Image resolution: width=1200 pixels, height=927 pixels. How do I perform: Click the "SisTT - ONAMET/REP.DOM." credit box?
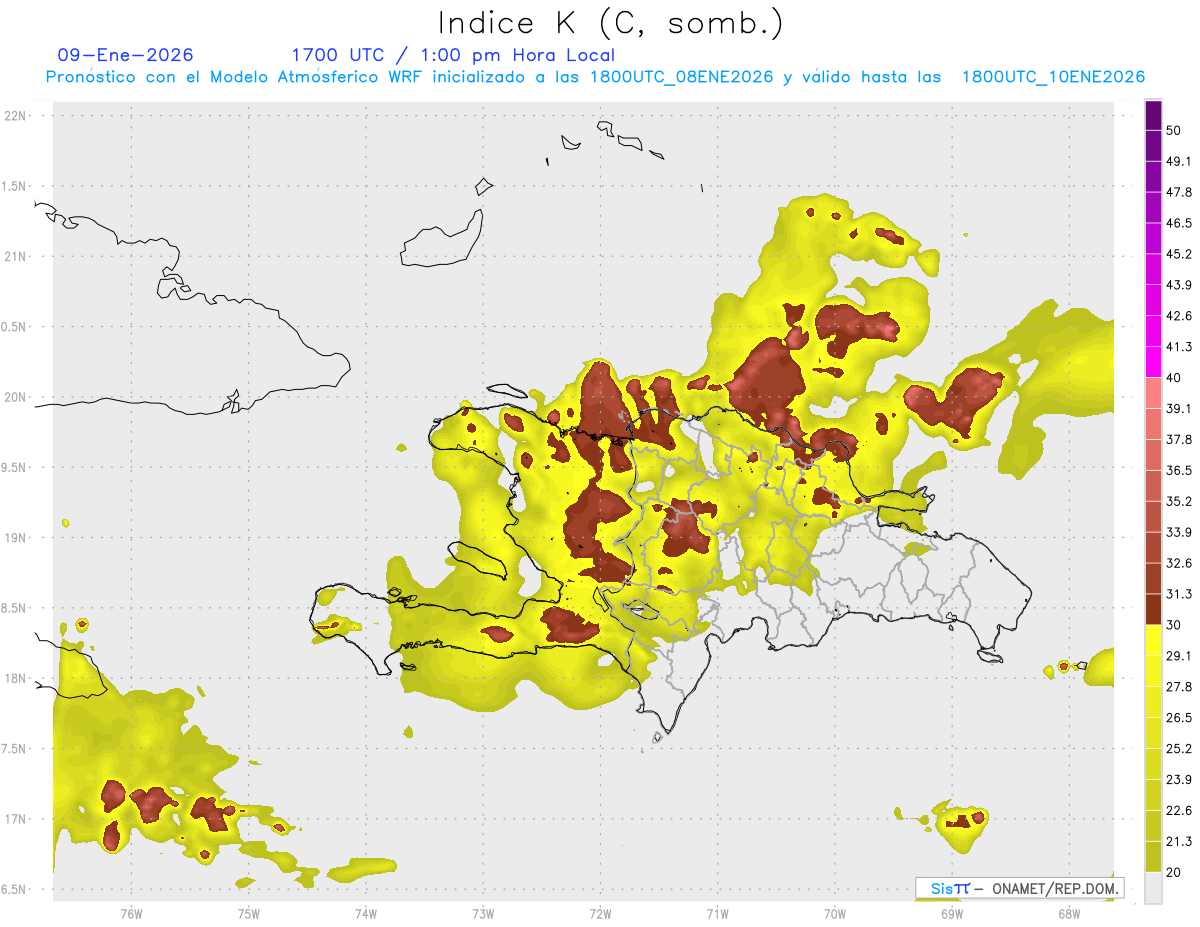pyautogui.click(x=1020, y=888)
